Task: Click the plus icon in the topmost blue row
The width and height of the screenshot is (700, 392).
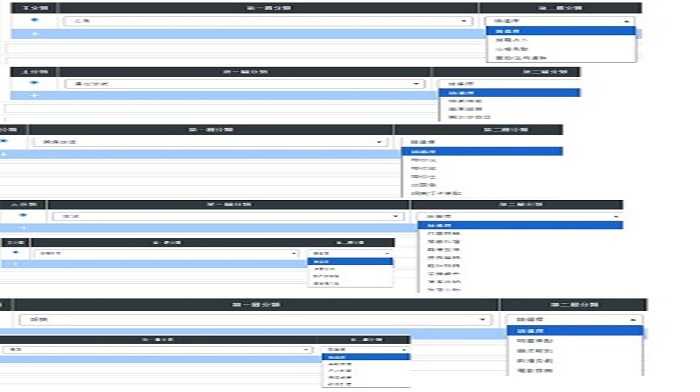Action: point(35,34)
